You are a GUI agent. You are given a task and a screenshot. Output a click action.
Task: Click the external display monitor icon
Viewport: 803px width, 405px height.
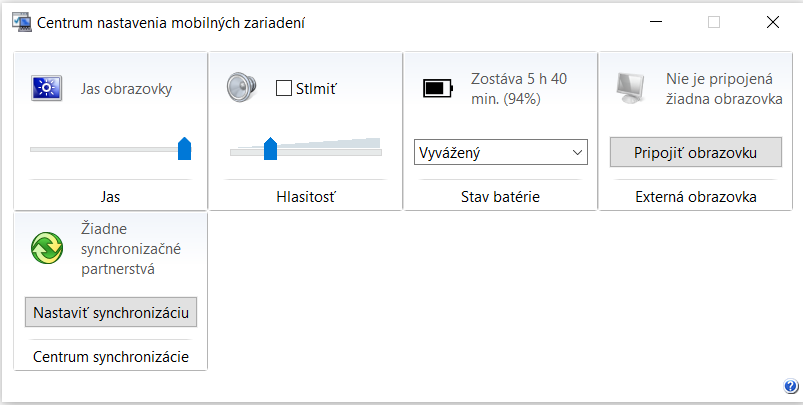point(632,88)
